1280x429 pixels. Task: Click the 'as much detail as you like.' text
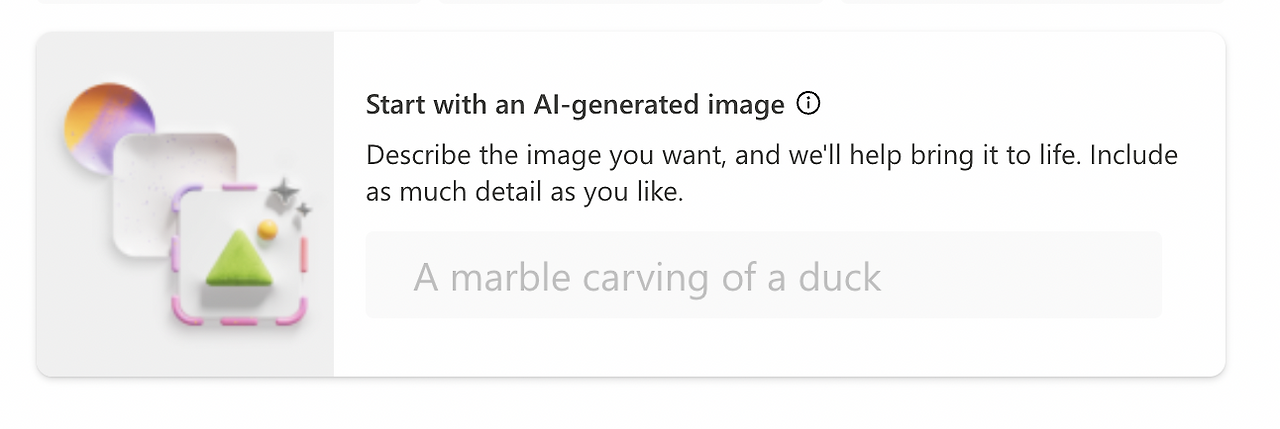coord(524,192)
